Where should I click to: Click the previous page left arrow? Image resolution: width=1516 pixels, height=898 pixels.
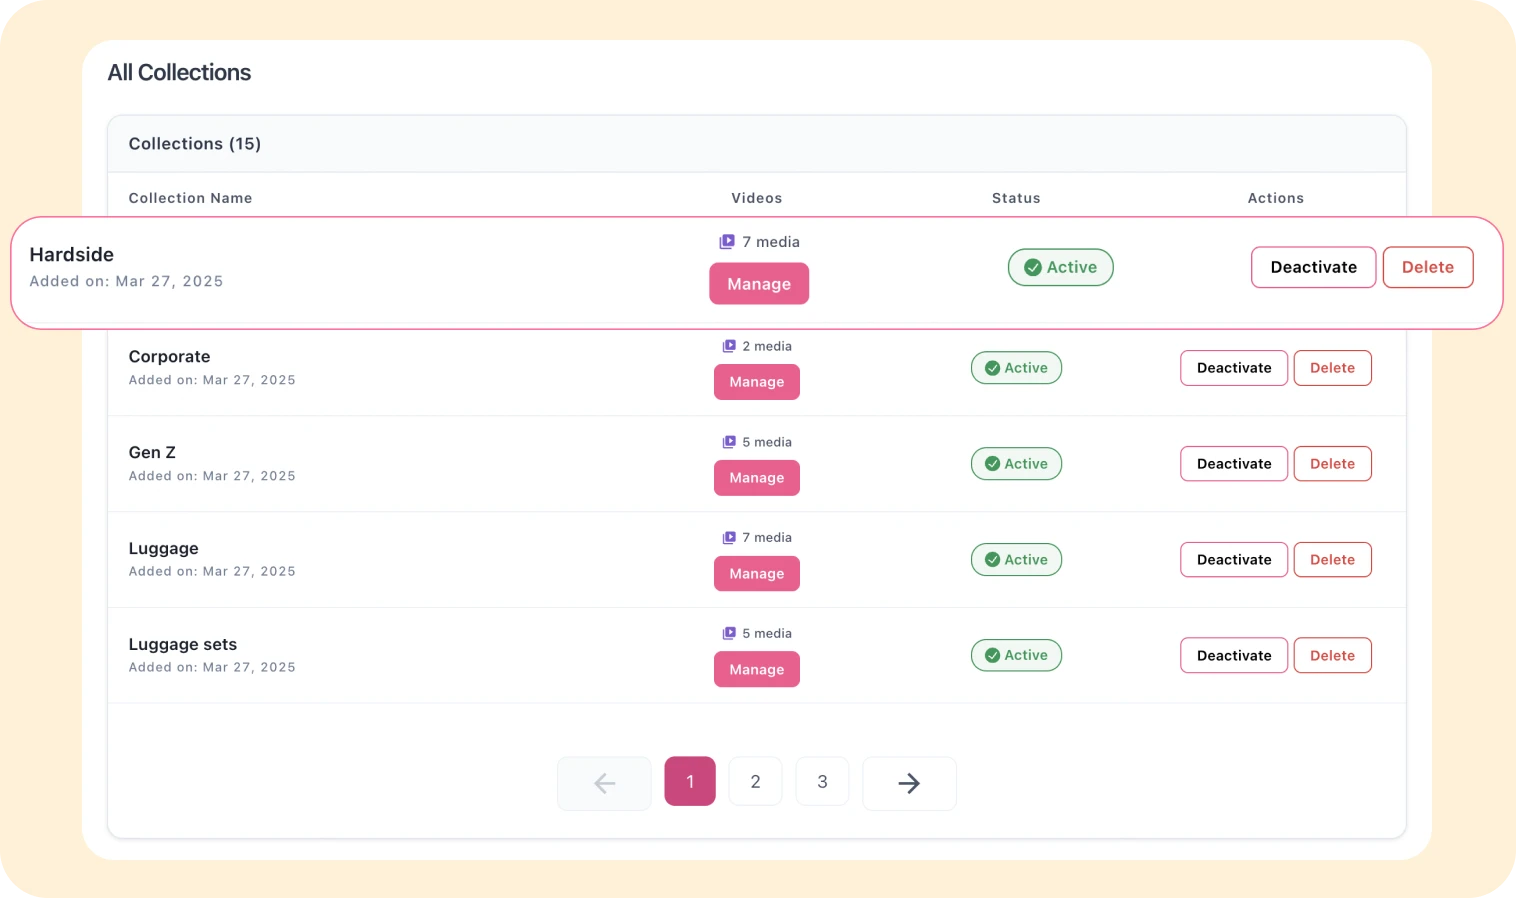(x=604, y=783)
